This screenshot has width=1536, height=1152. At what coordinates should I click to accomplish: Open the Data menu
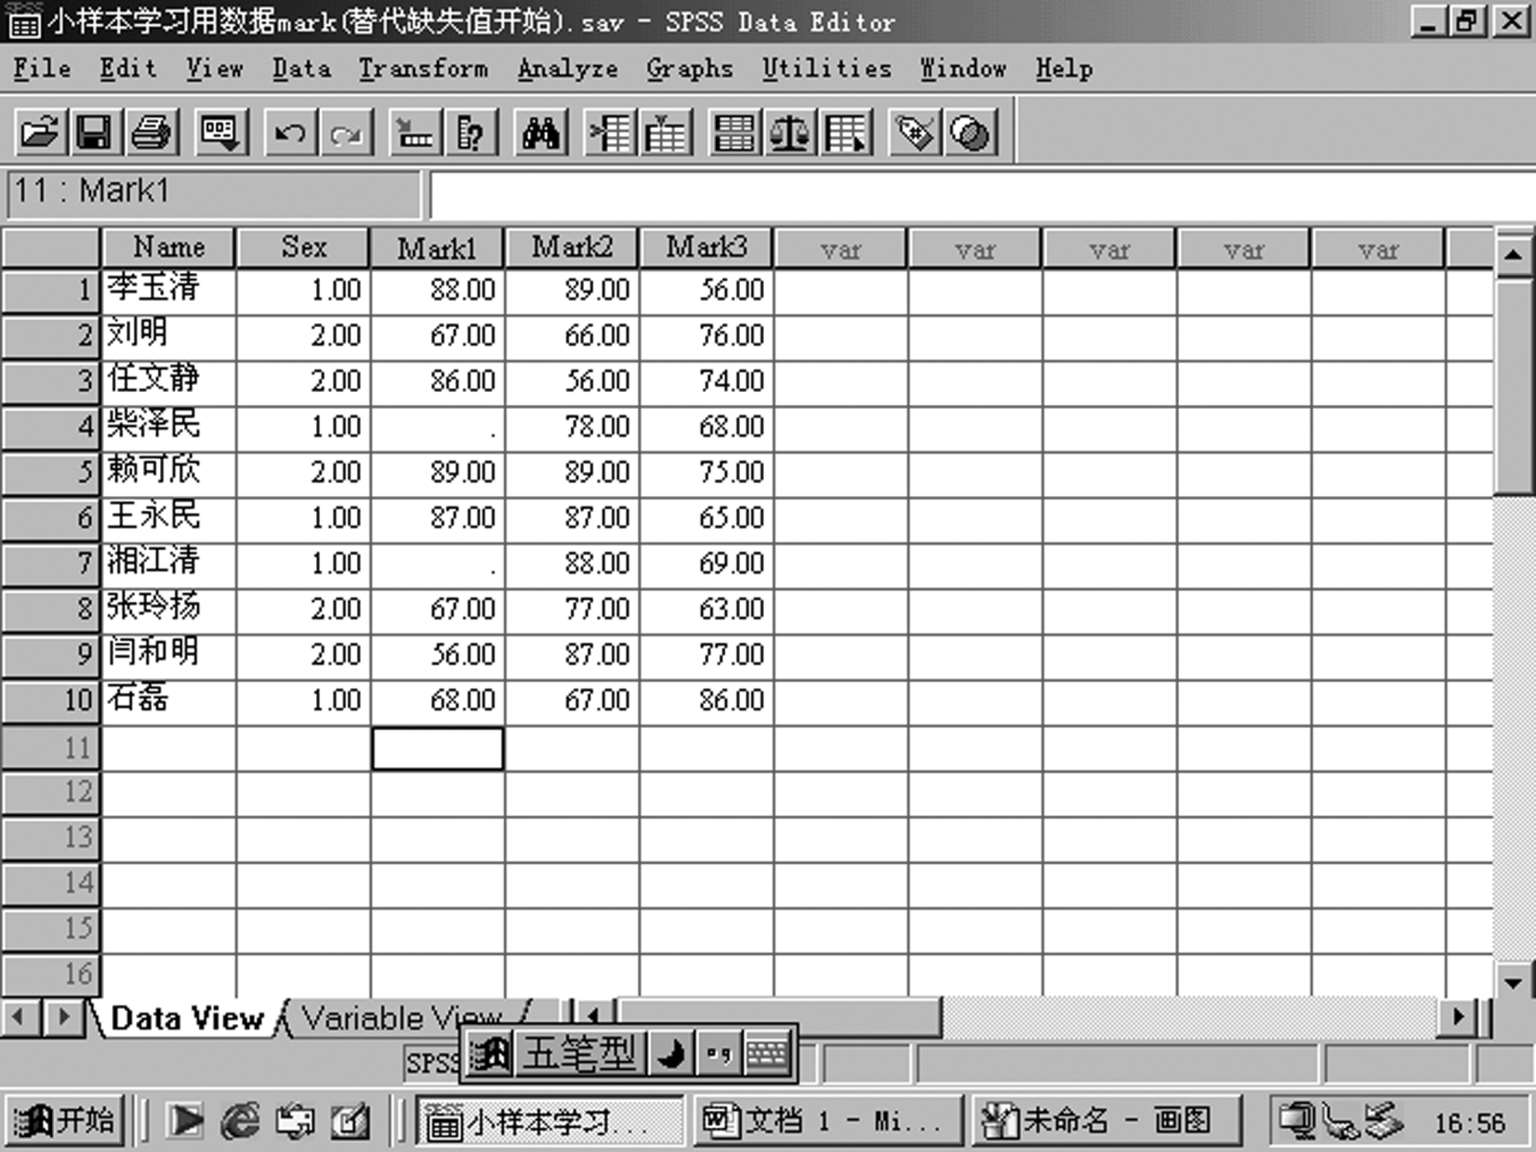(x=301, y=68)
